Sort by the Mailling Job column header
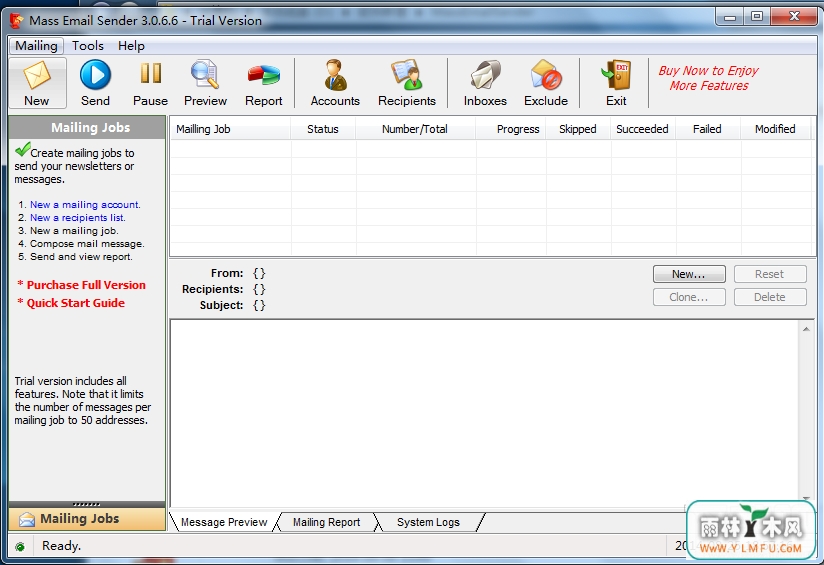Viewport: 824px width, 565px height. (x=231, y=129)
